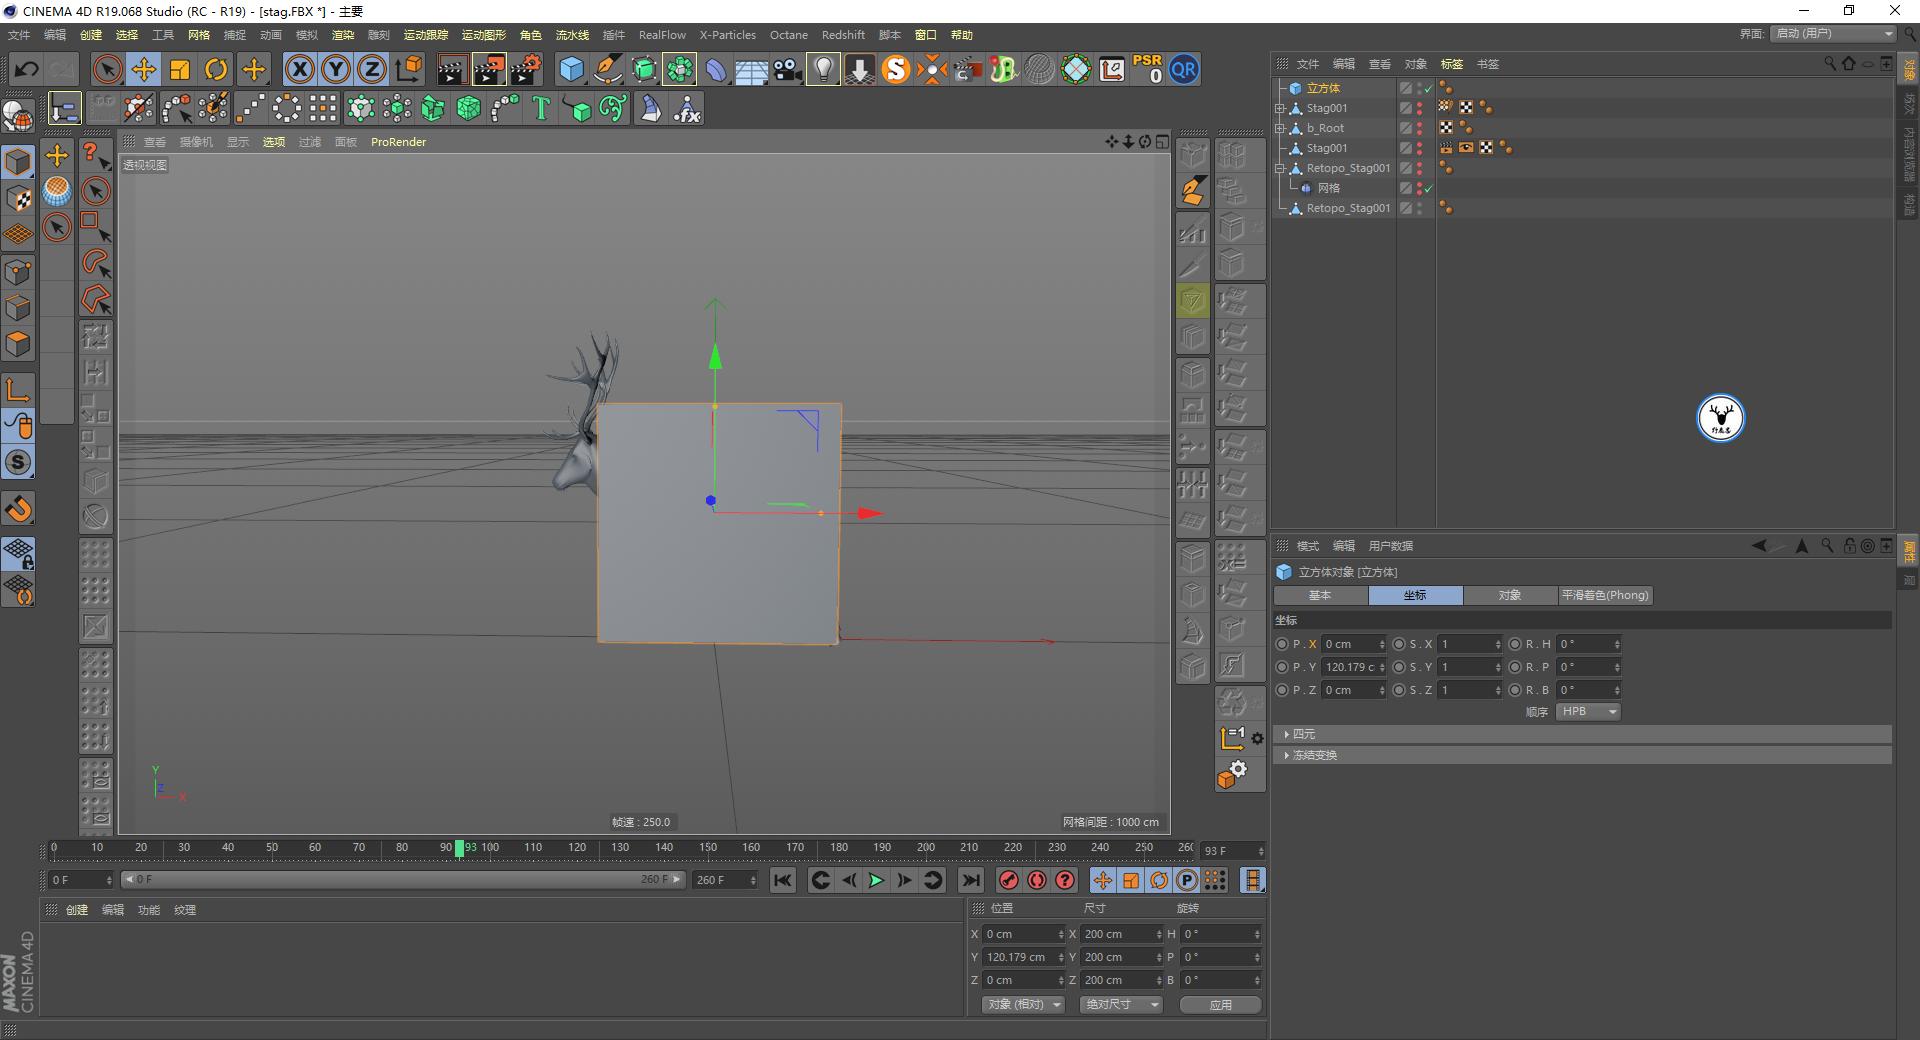
Task: Expand the 四元 section in the attributes panel
Action: (1287, 734)
